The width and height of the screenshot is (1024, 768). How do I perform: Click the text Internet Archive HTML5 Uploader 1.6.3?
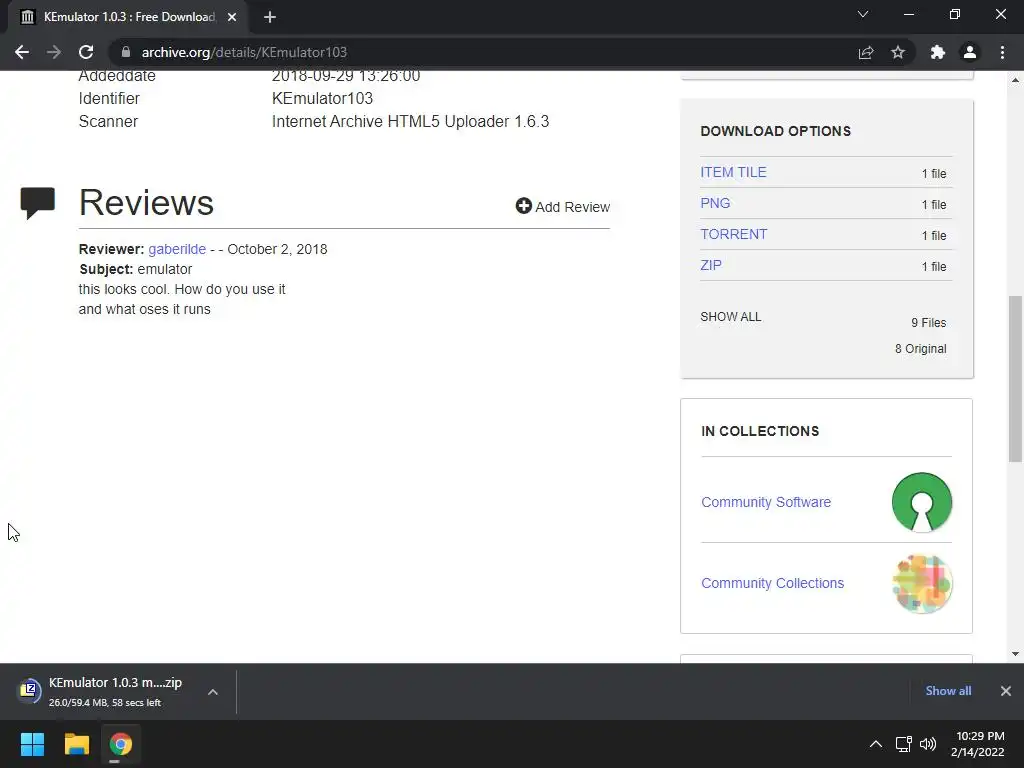(410, 121)
